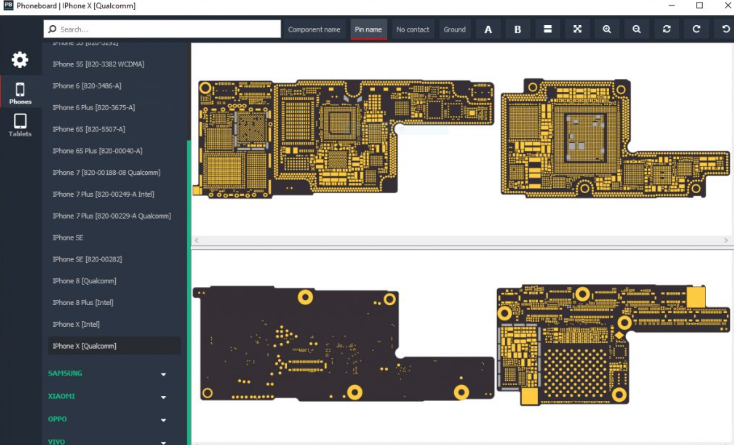Toggle Pin name display
The width and height of the screenshot is (734, 445).
(x=368, y=29)
